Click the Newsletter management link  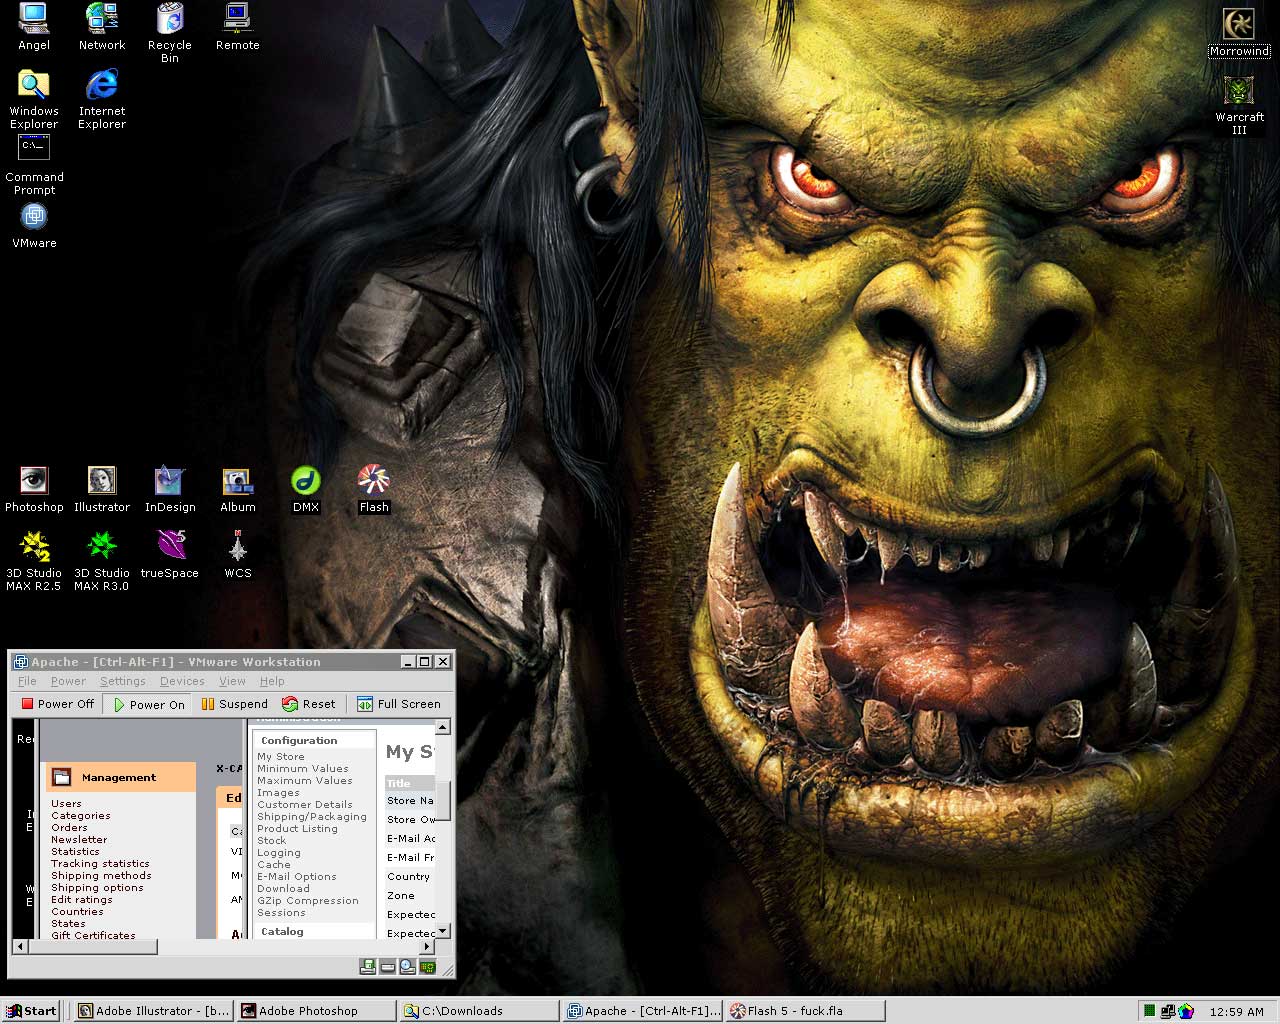pos(79,840)
